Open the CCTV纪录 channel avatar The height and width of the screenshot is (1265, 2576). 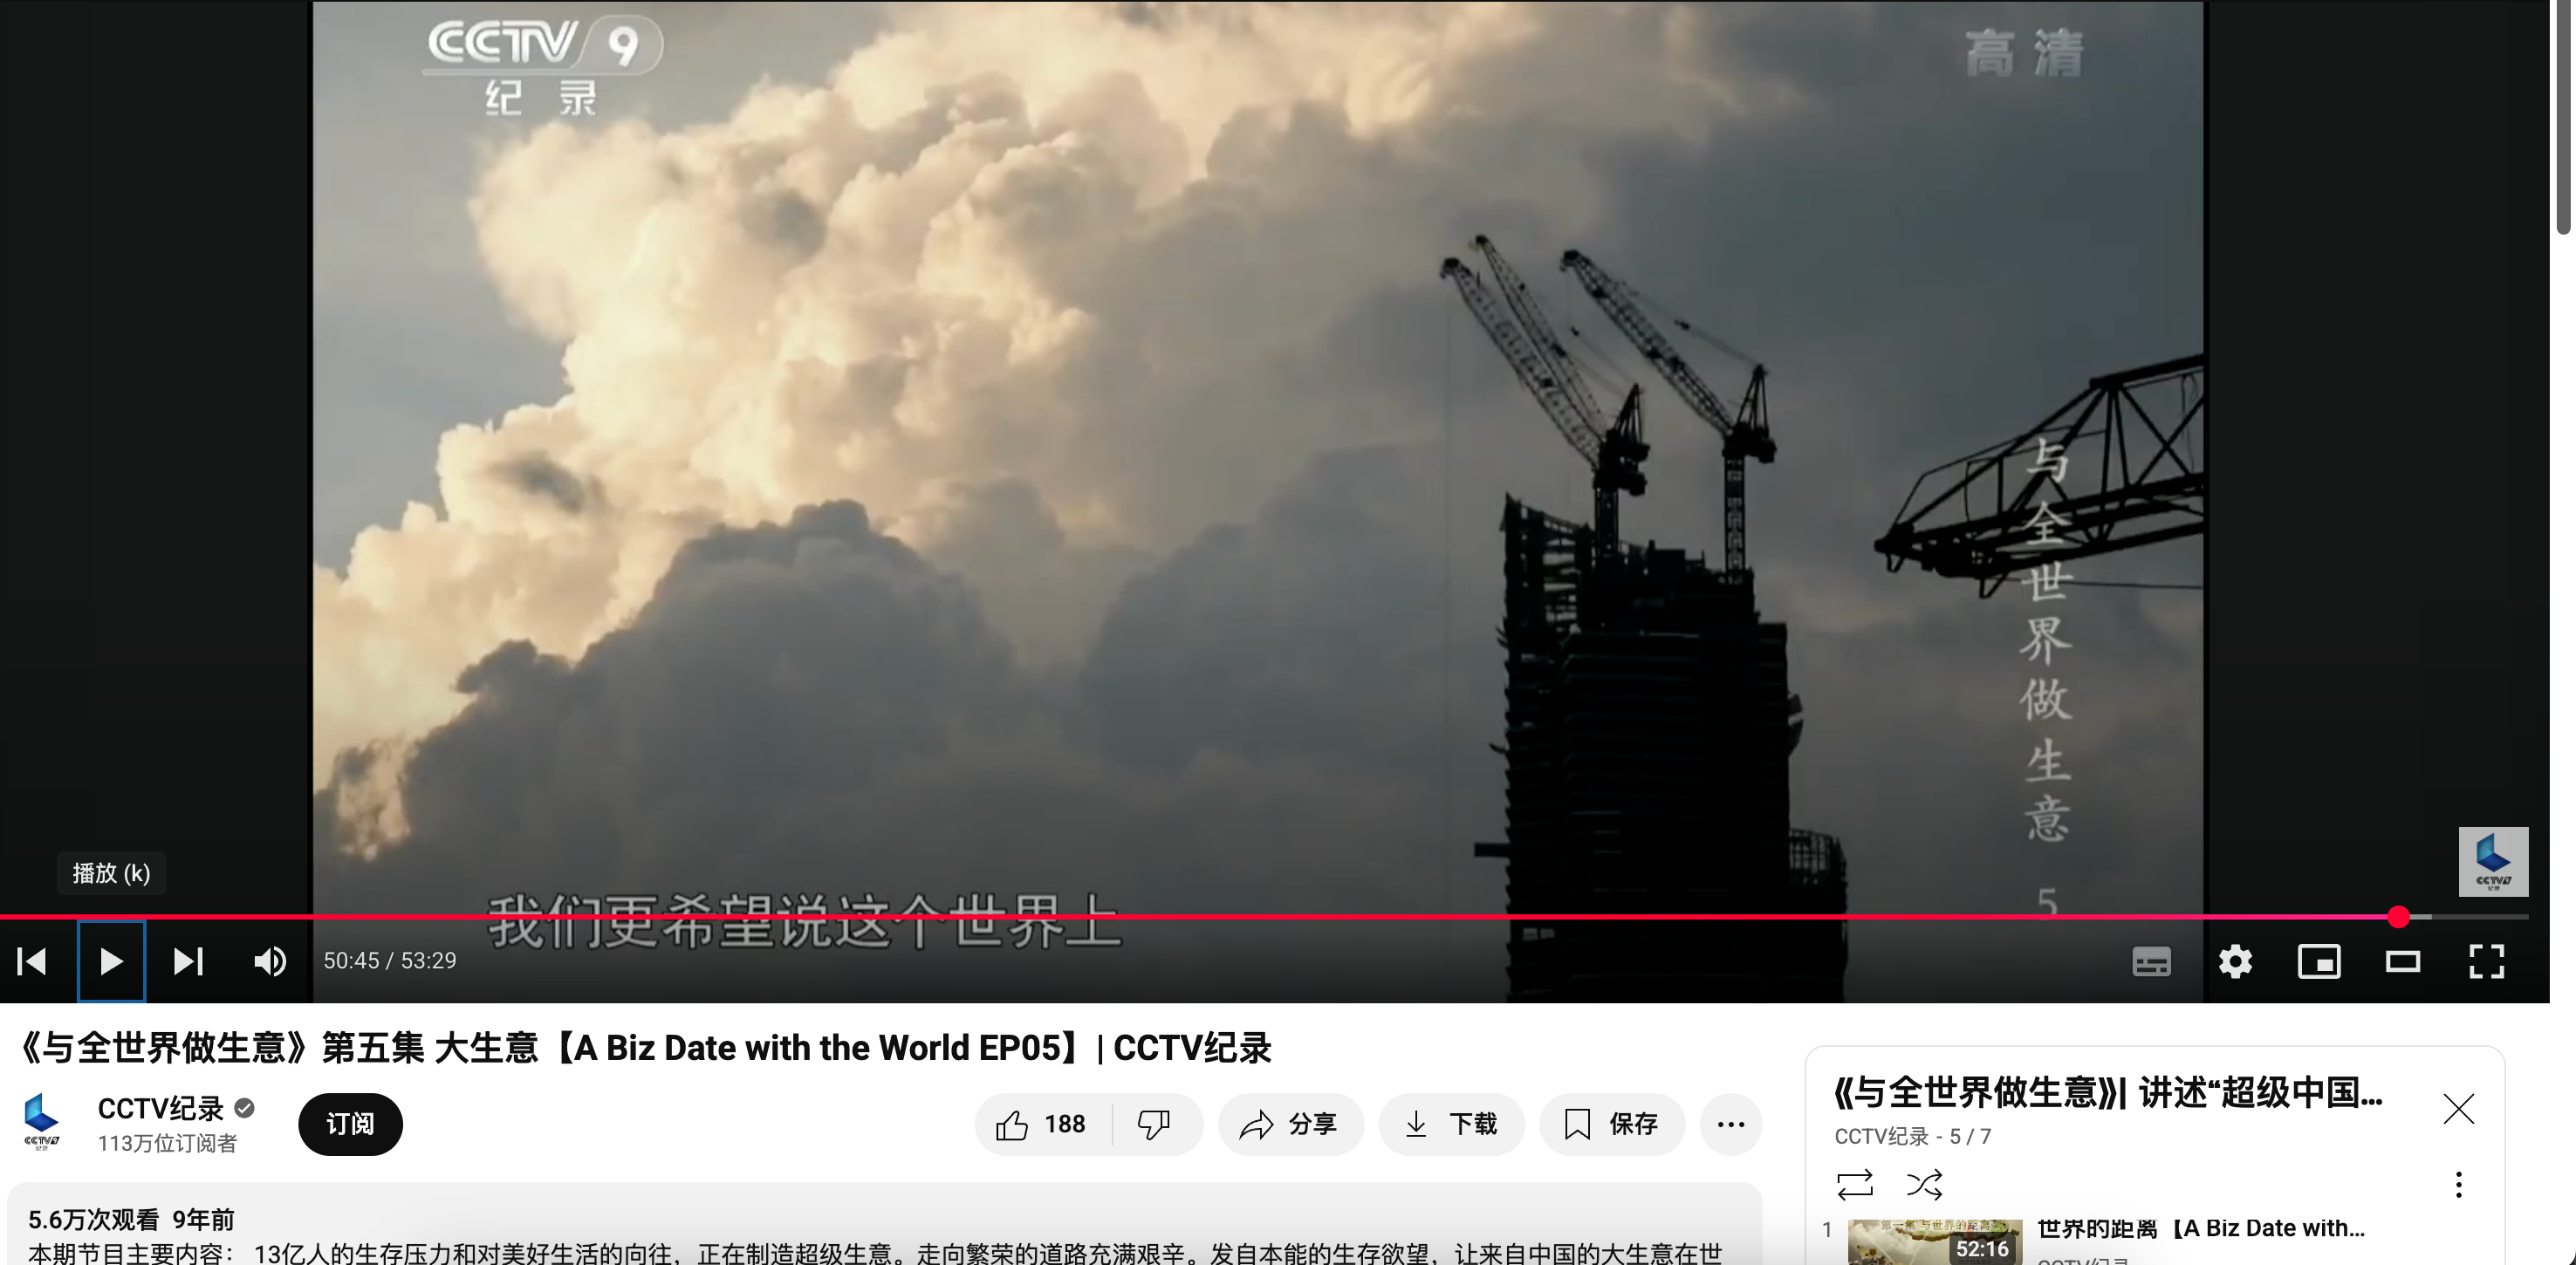[42, 1122]
